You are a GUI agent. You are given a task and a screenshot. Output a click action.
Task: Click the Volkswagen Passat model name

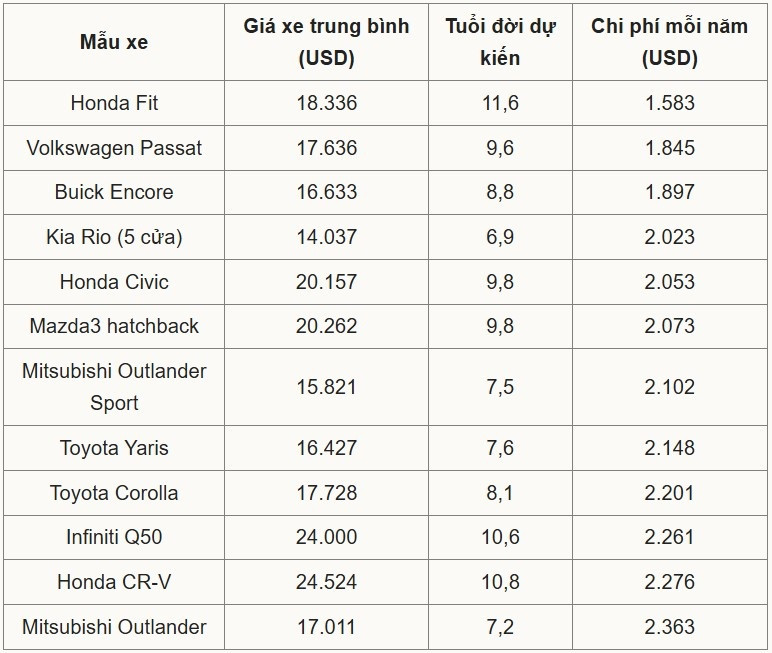tap(114, 148)
